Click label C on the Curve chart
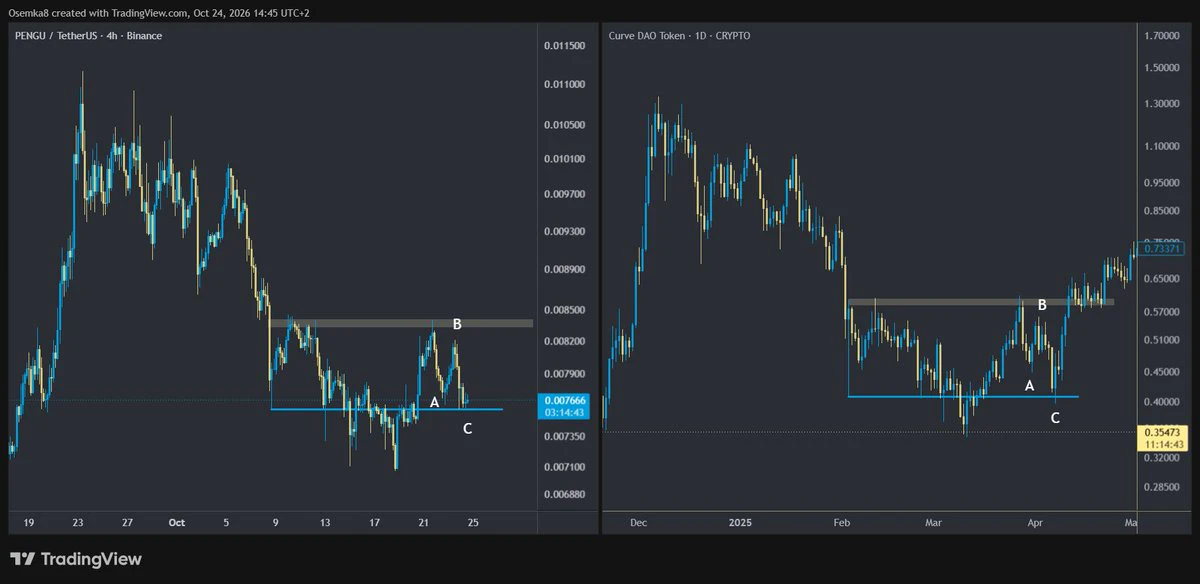Image resolution: width=1200 pixels, height=584 pixels. [1055, 418]
